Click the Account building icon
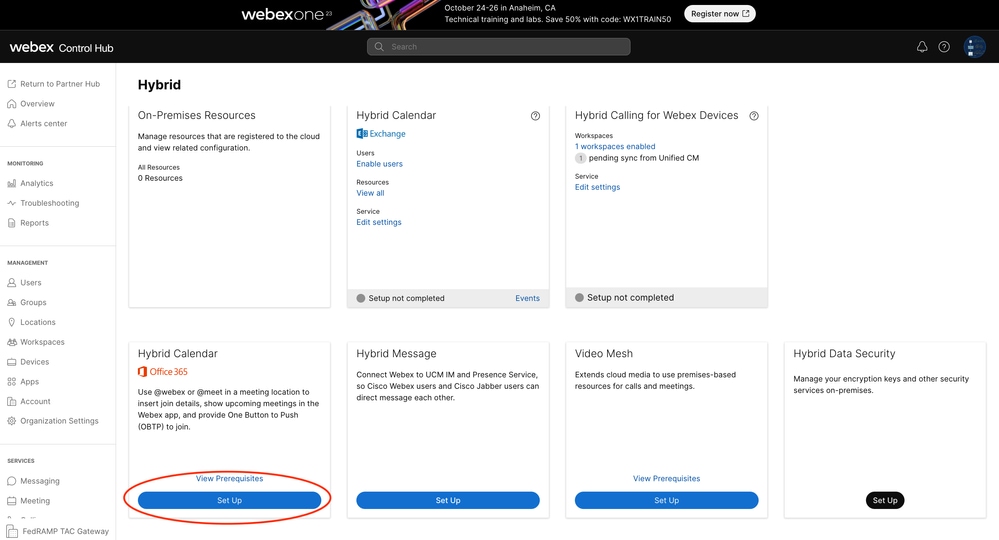 tap(11, 401)
